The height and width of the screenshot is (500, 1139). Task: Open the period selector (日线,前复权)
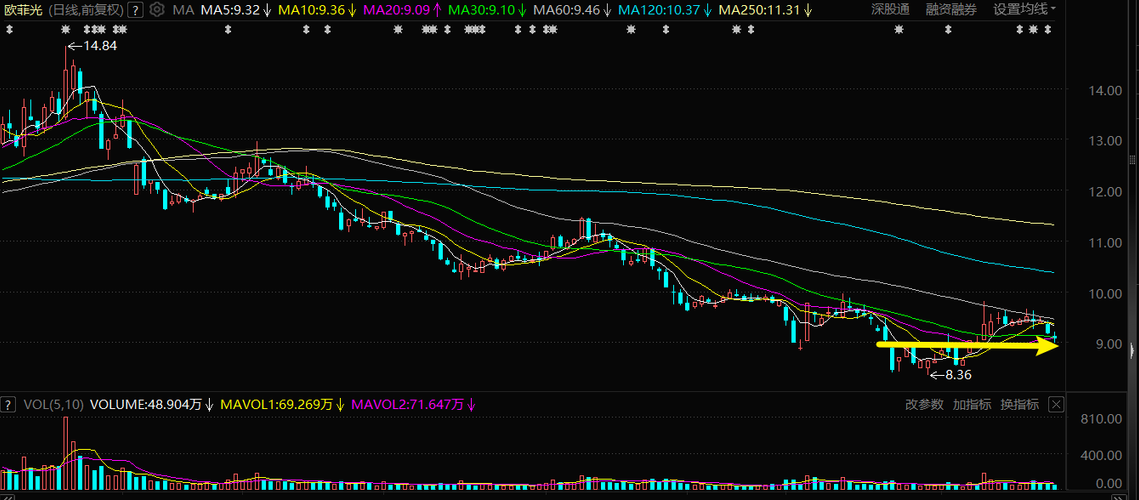point(86,9)
